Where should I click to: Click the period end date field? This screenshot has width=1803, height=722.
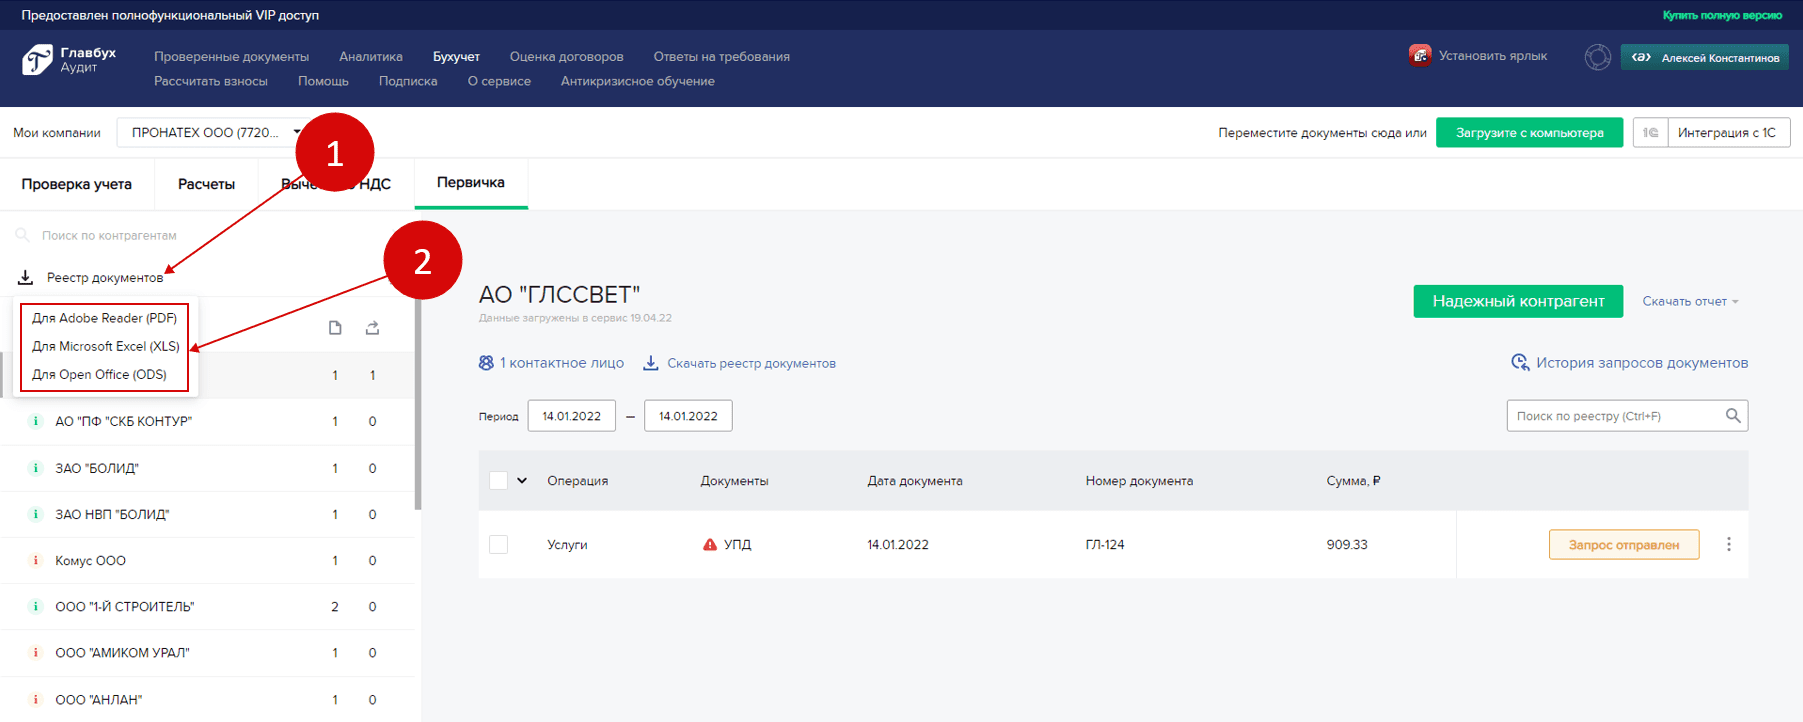point(688,416)
